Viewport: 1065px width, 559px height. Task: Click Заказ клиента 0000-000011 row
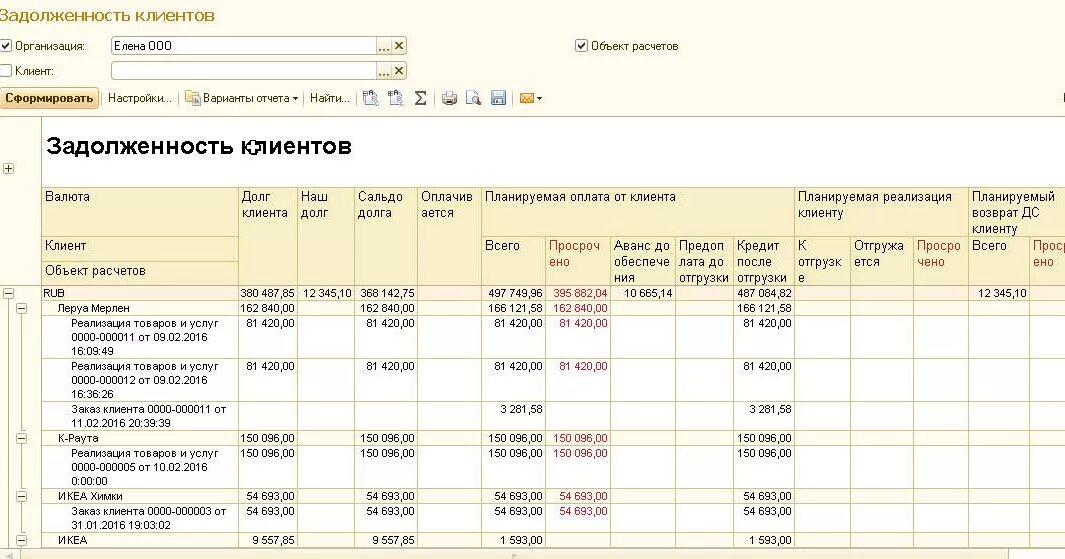point(140,416)
